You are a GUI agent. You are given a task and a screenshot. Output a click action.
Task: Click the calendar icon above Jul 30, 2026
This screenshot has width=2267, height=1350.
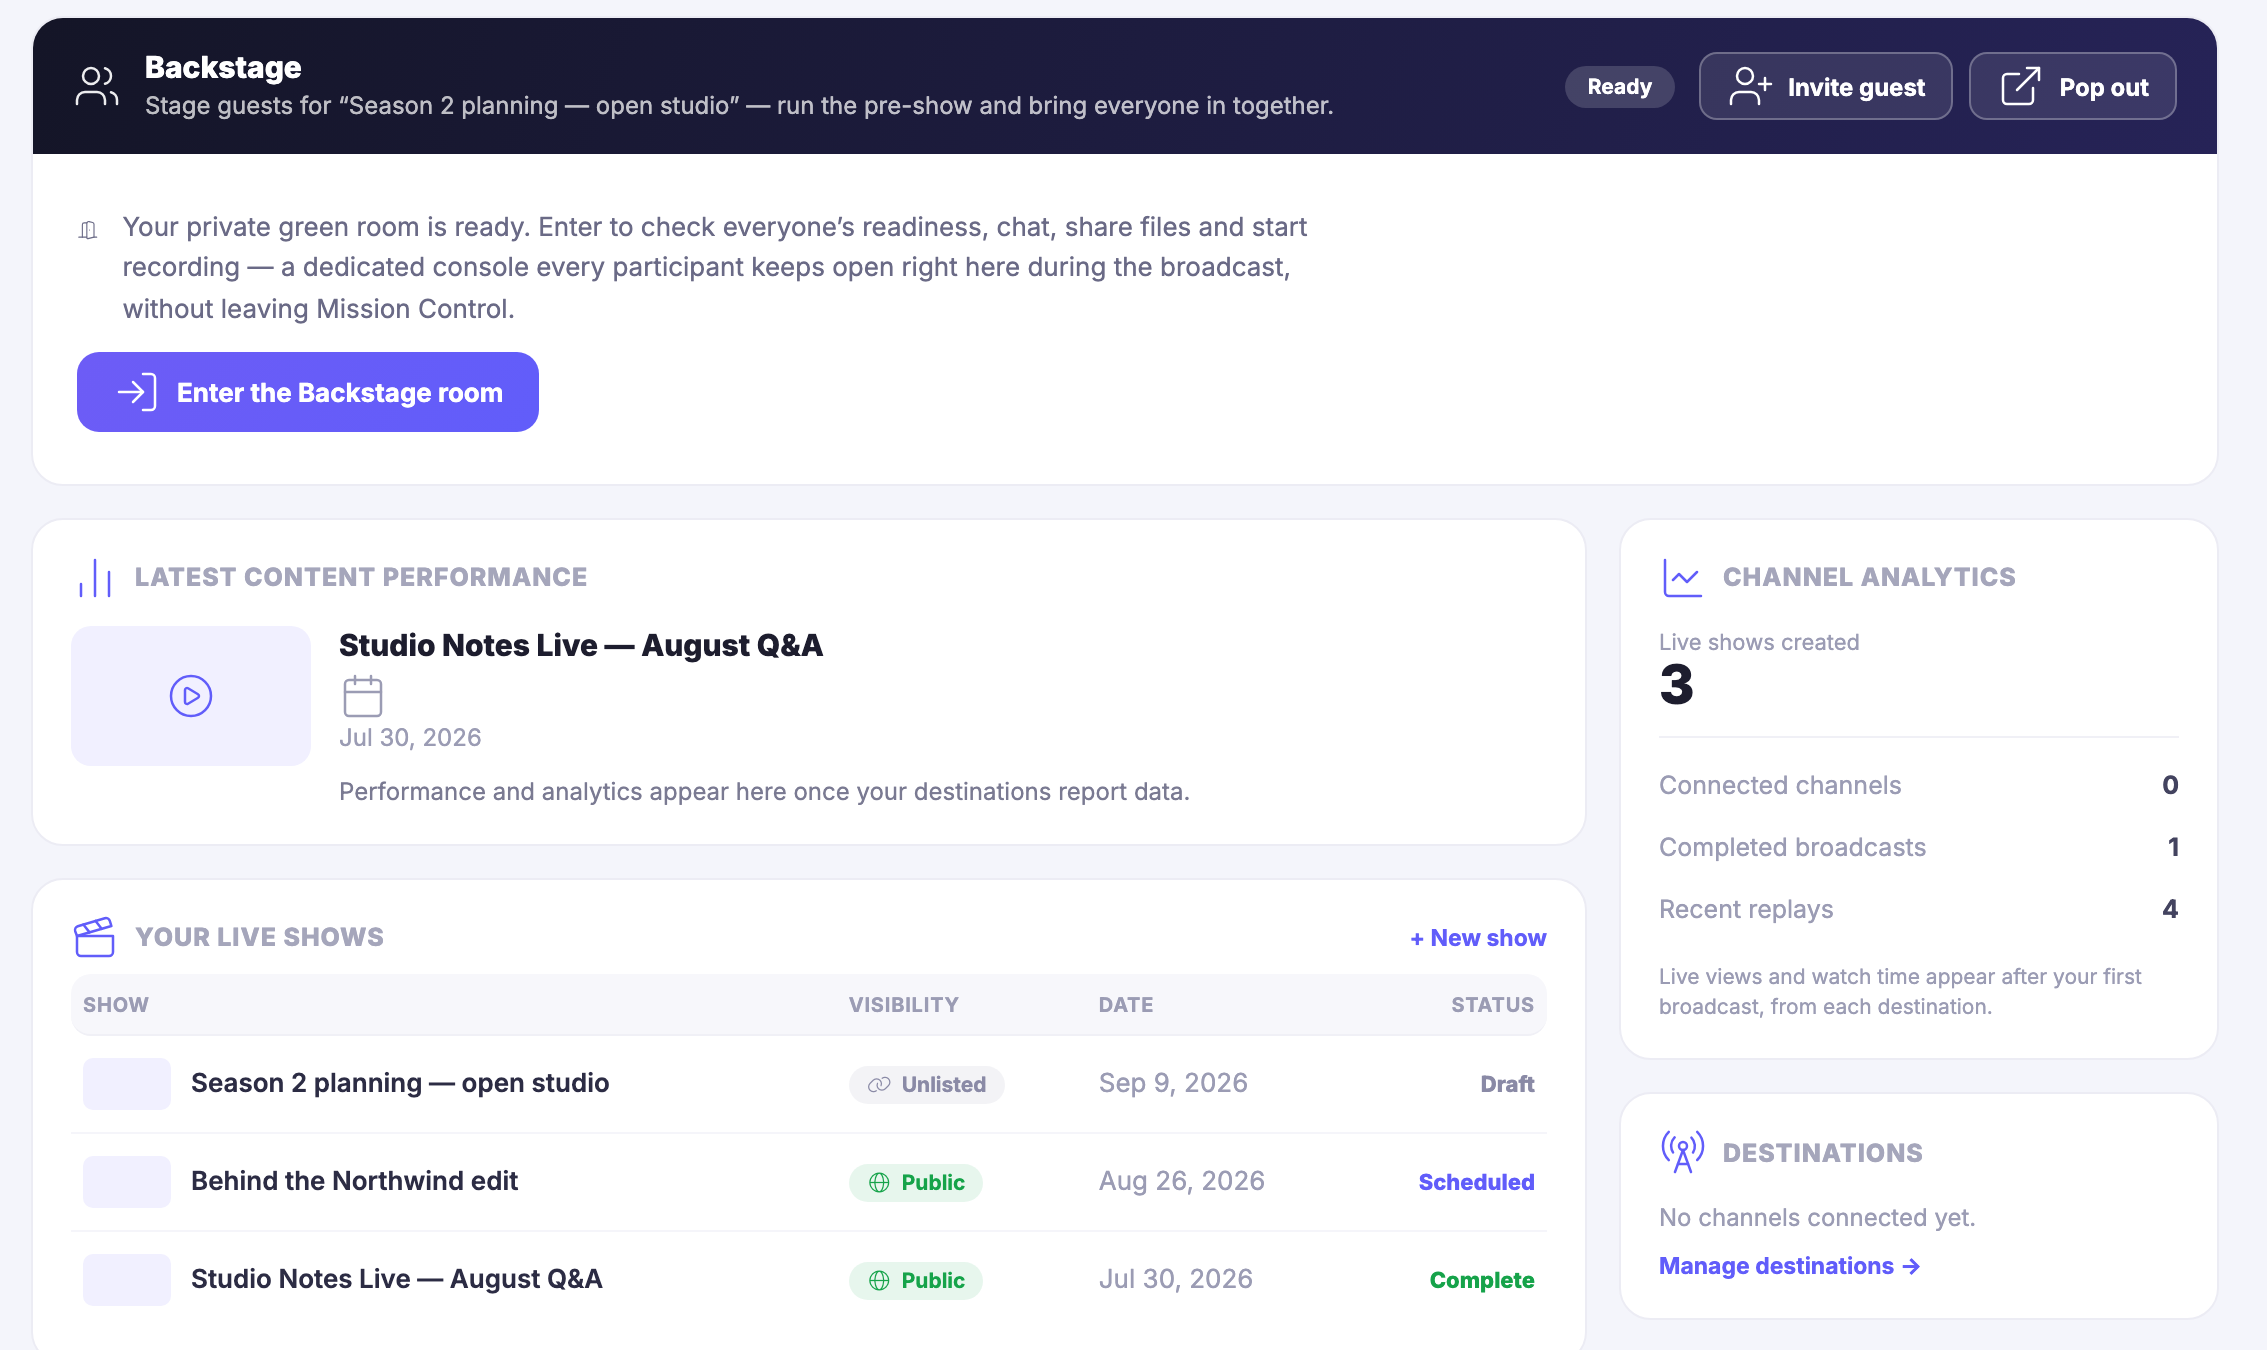pyautogui.click(x=363, y=696)
